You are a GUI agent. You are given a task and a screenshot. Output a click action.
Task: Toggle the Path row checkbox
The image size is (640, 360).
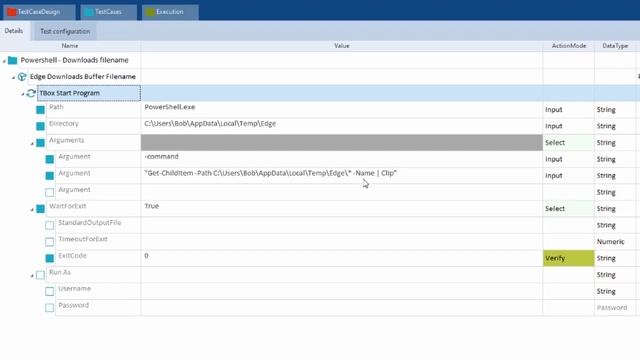tap(40, 110)
